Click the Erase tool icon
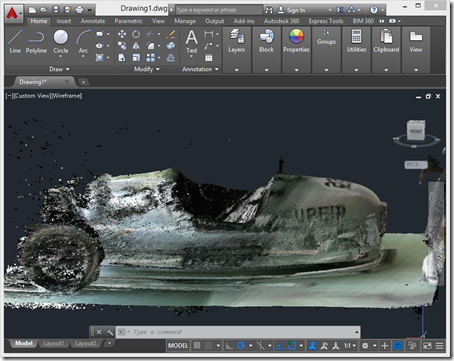 pyautogui.click(x=171, y=34)
